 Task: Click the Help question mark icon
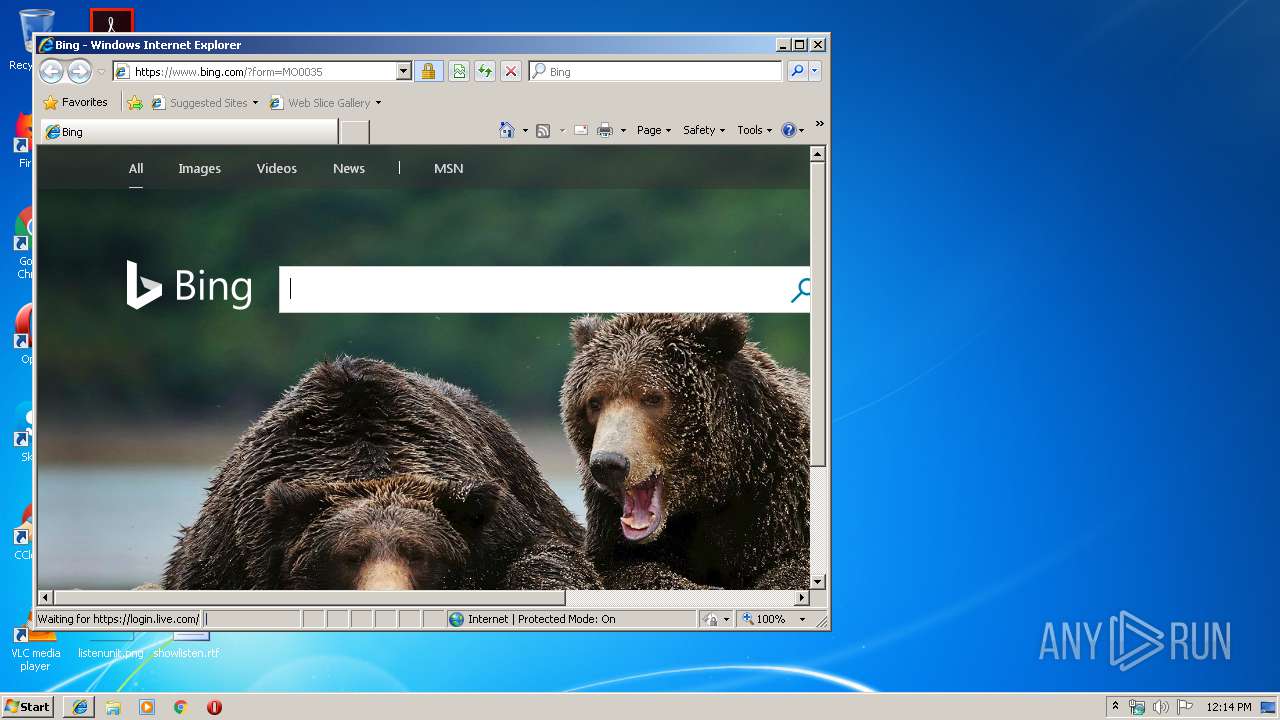click(x=788, y=130)
